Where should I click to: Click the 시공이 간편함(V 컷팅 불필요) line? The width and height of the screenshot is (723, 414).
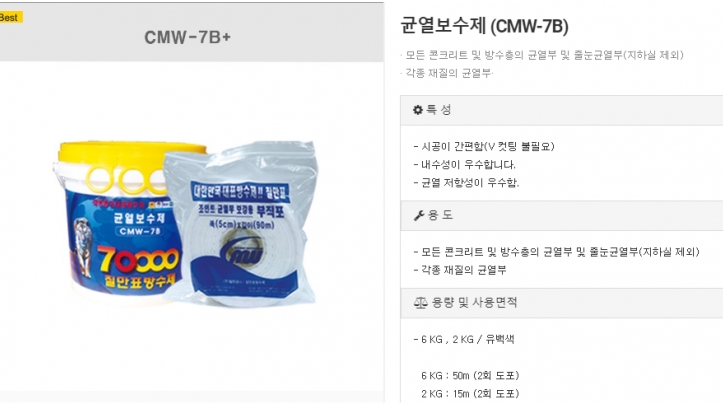[x=484, y=147]
